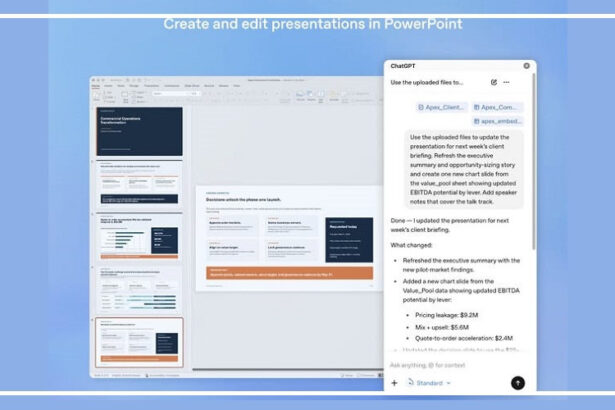615x410 pixels.
Task: Open the Home ribbon tab in PowerPoint
Action: click(96, 86)
